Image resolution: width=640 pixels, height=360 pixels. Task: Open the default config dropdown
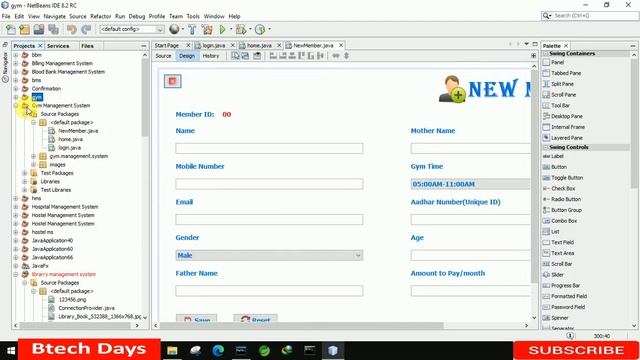(132, 29)
